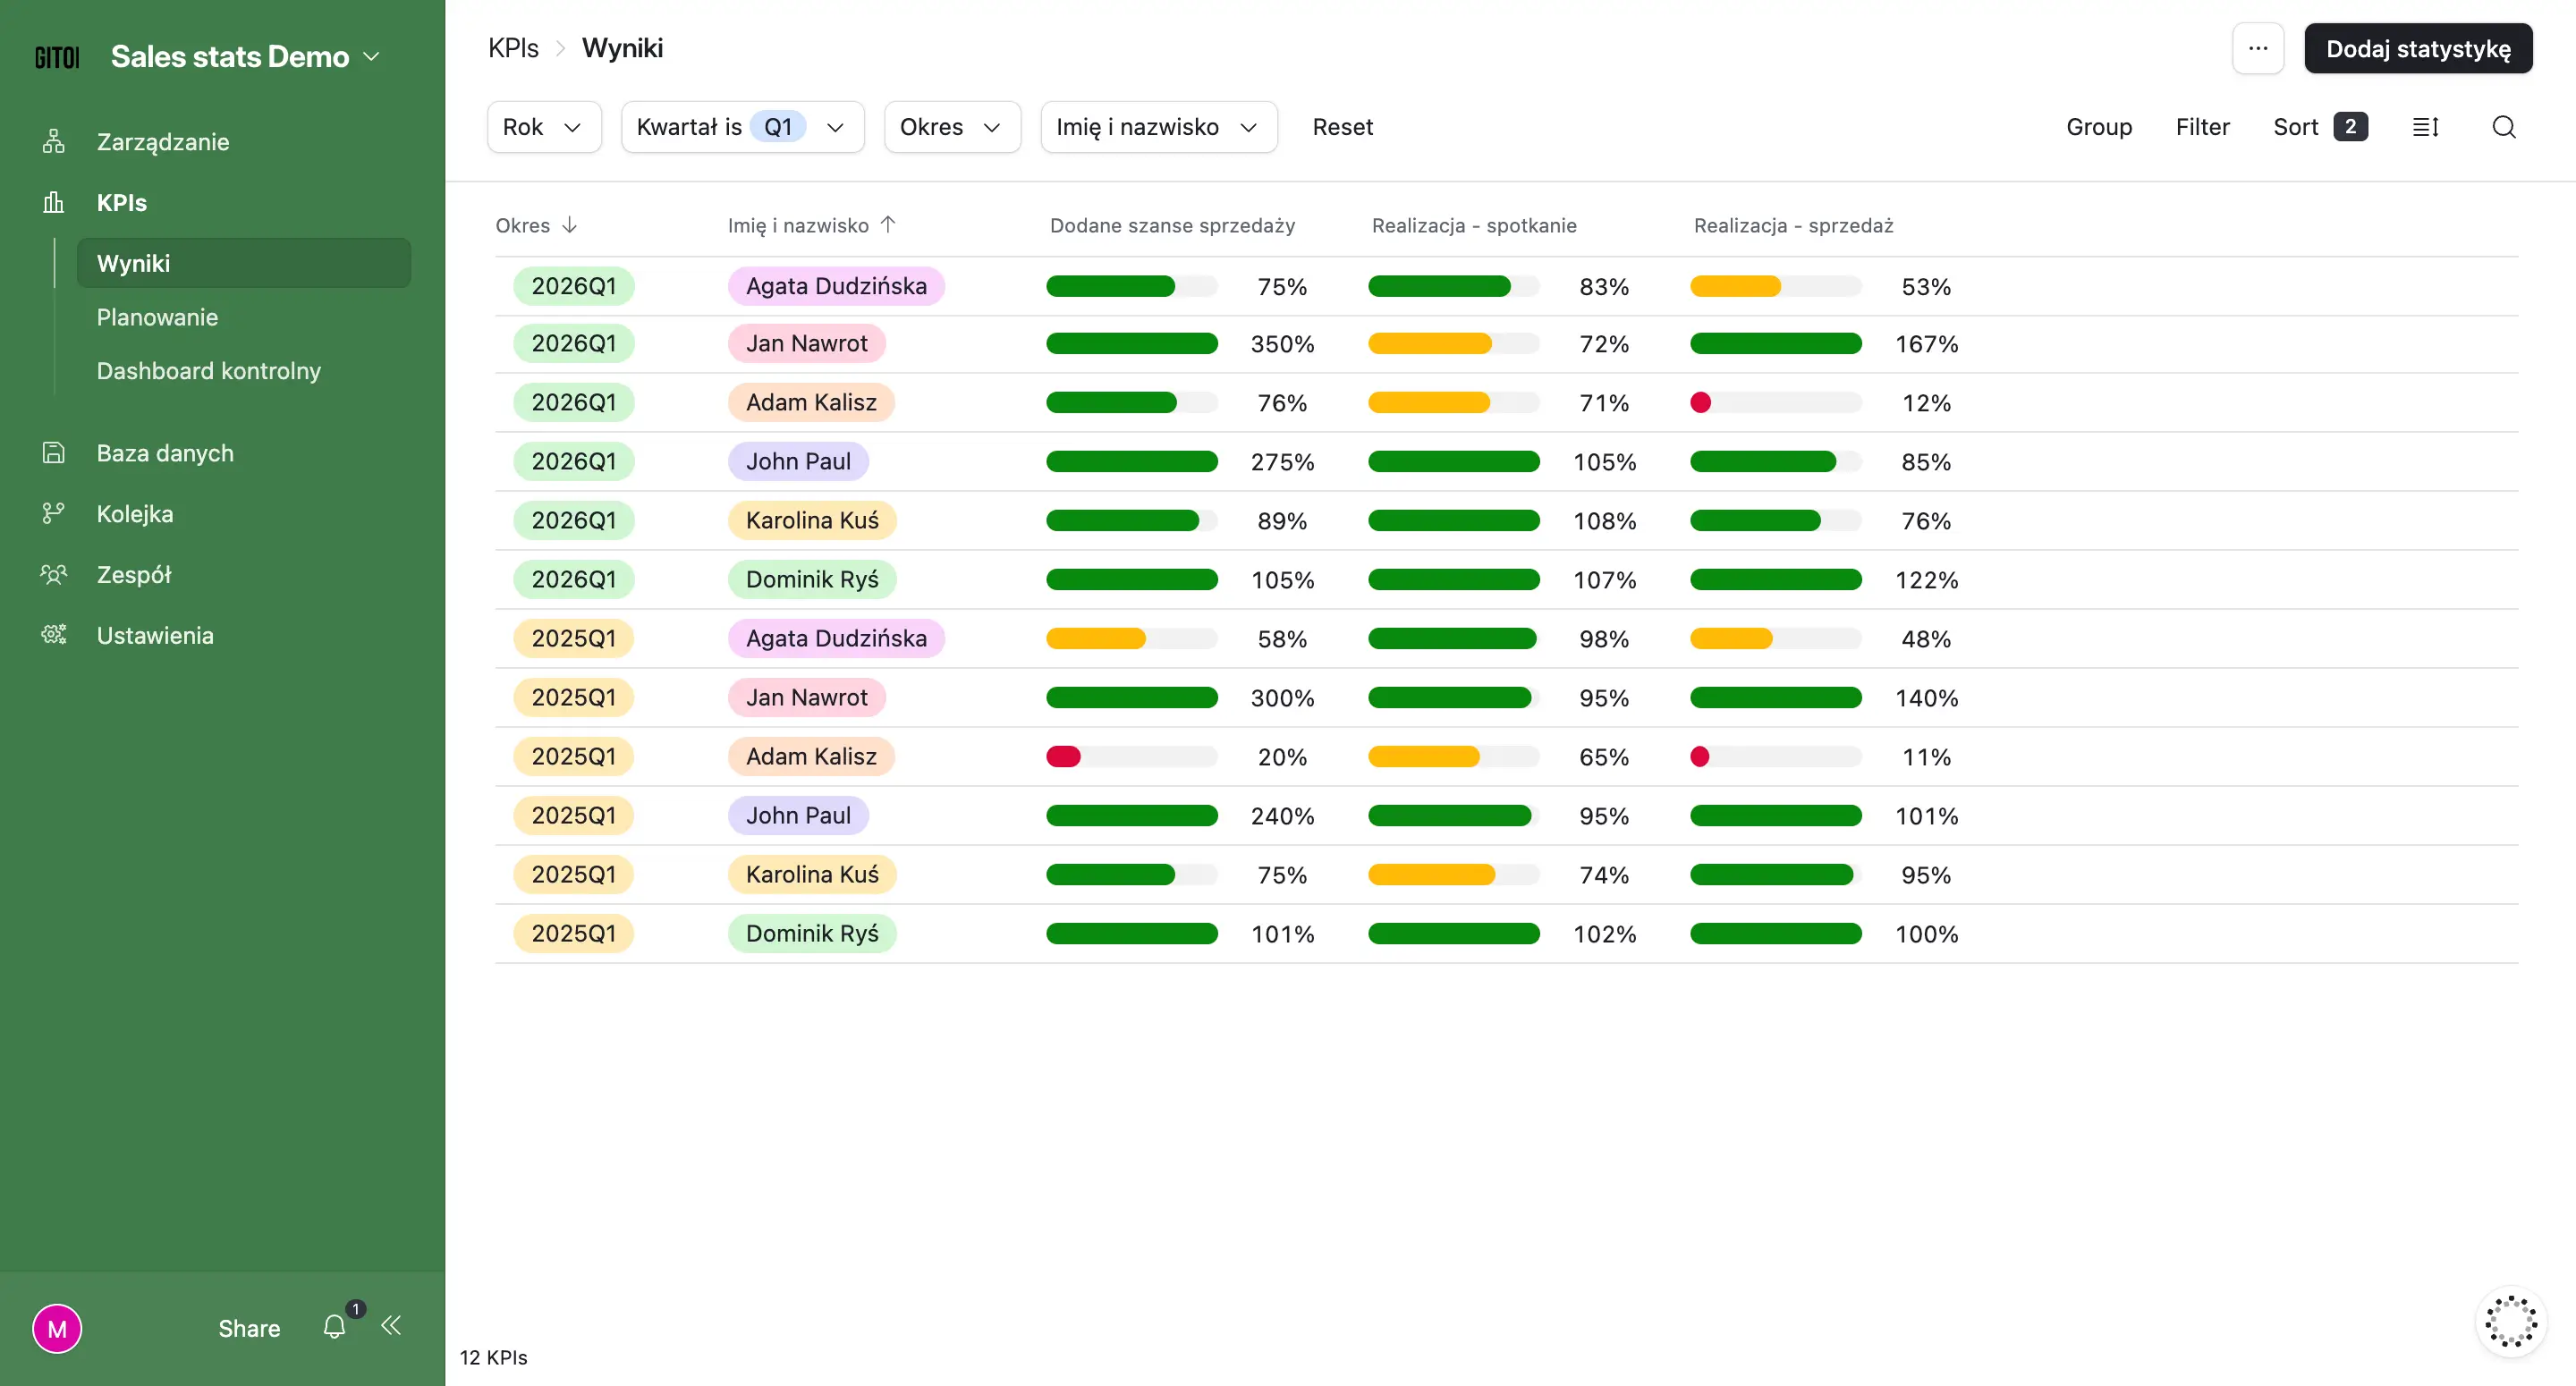The width and height of the screenshot is (2576, 1386).
Task: Select the Kolejka queue icon
Action: pyautogui.click(x=54, y=513)
